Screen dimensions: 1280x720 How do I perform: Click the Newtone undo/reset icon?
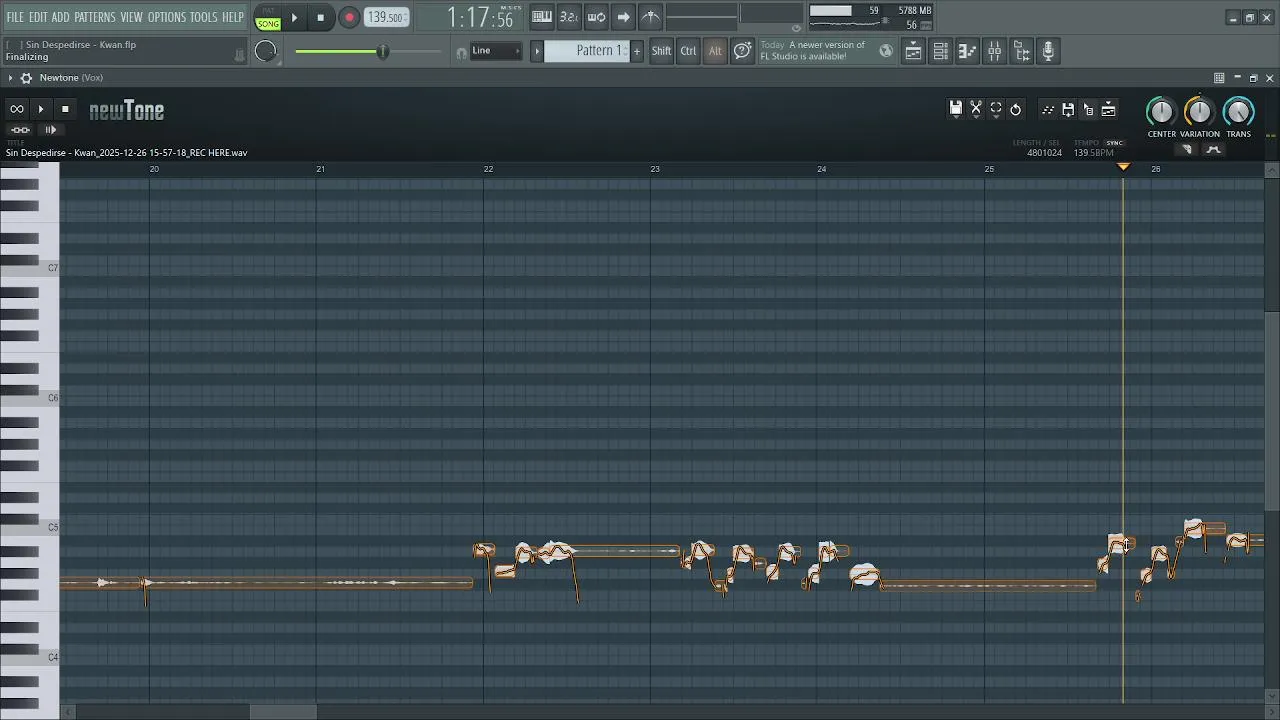click(x=1016, y=109)
